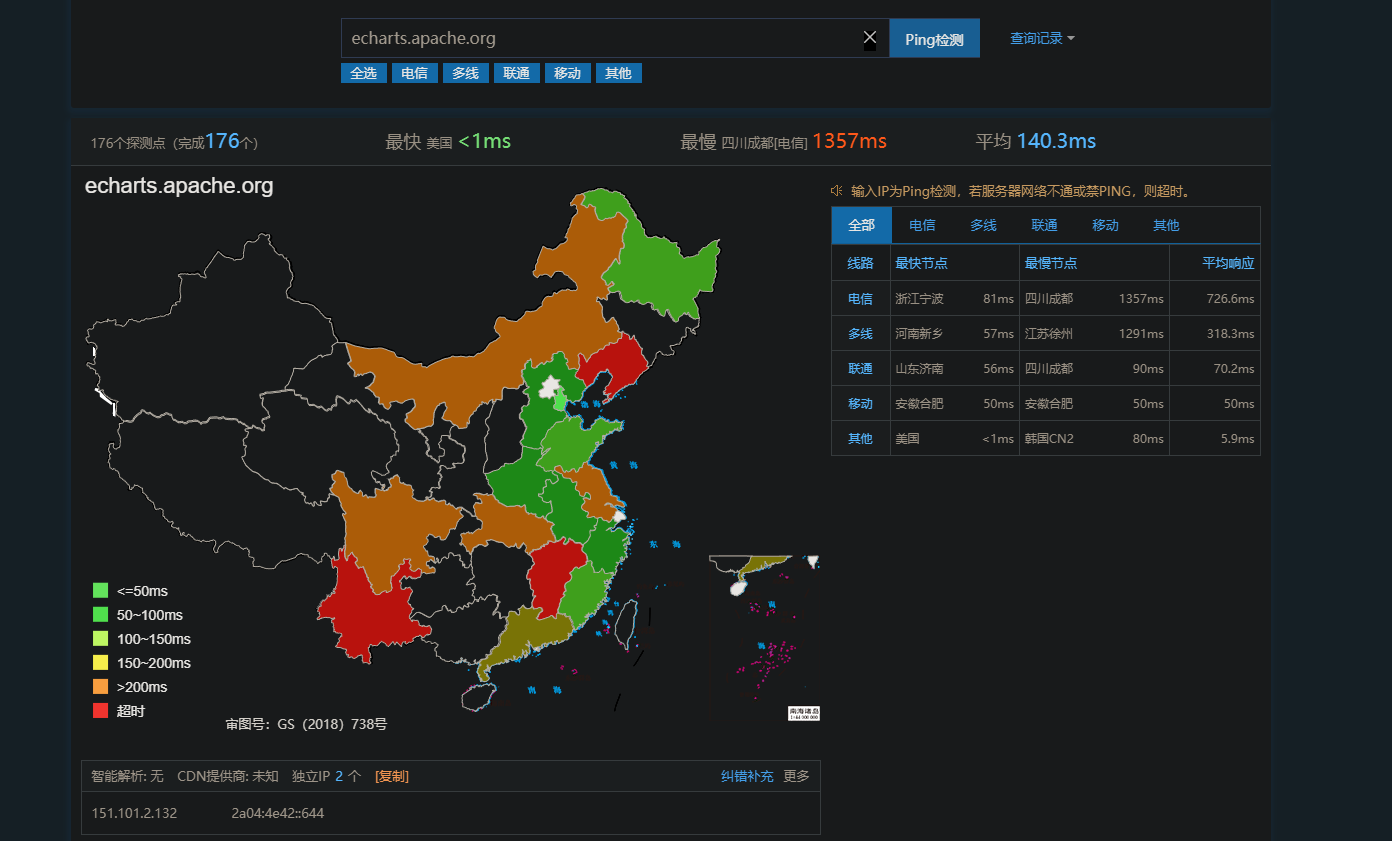Start the Ping检测 test
Screen dimensions: 1392x841
click(x=934, y=38)
